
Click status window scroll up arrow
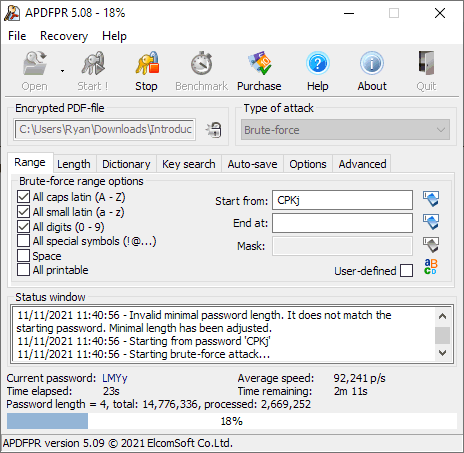[x=442, y=316]
